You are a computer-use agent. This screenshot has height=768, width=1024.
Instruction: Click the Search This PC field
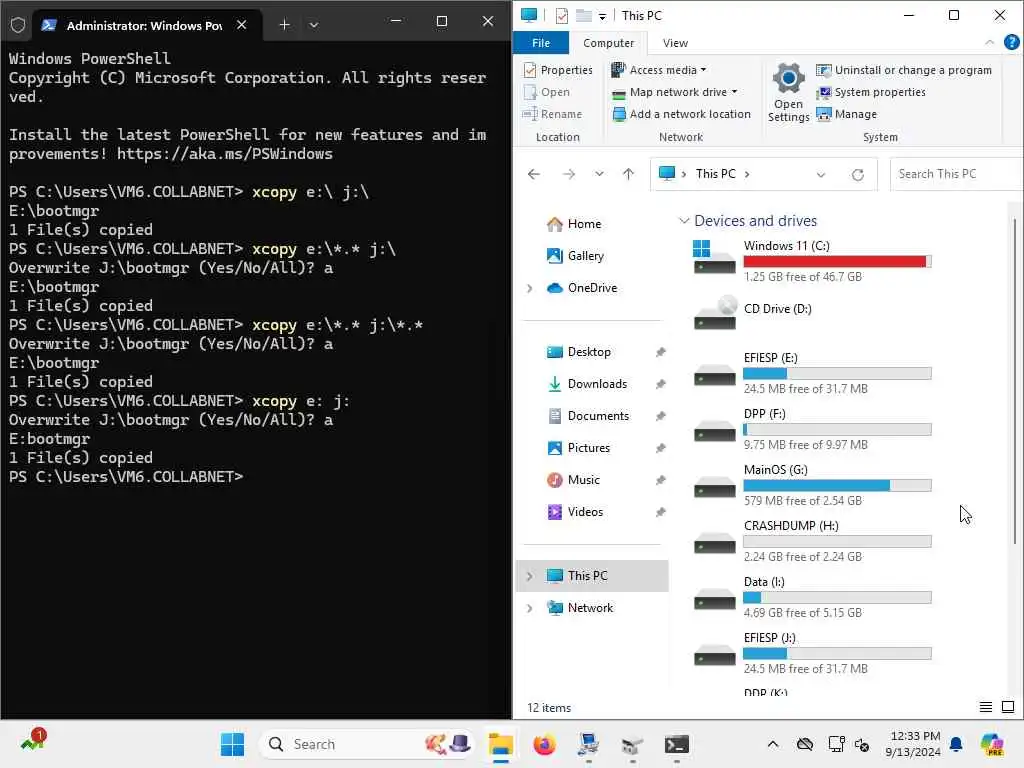point(956,174)
